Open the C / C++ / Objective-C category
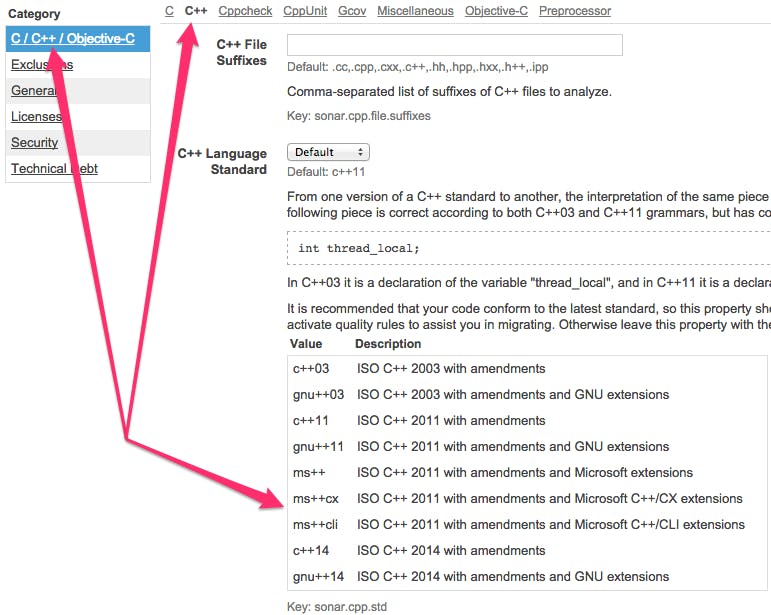 click(73, 38)
